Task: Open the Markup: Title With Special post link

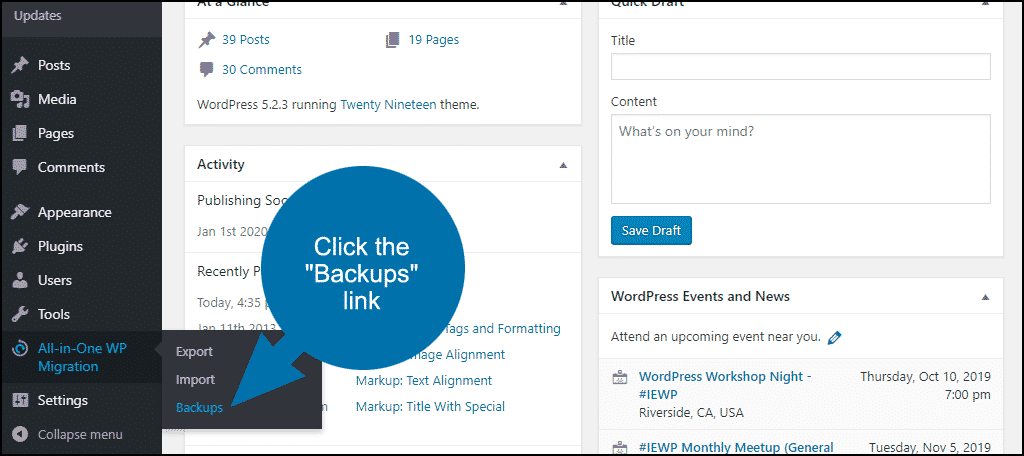Action: click(430, 406)
